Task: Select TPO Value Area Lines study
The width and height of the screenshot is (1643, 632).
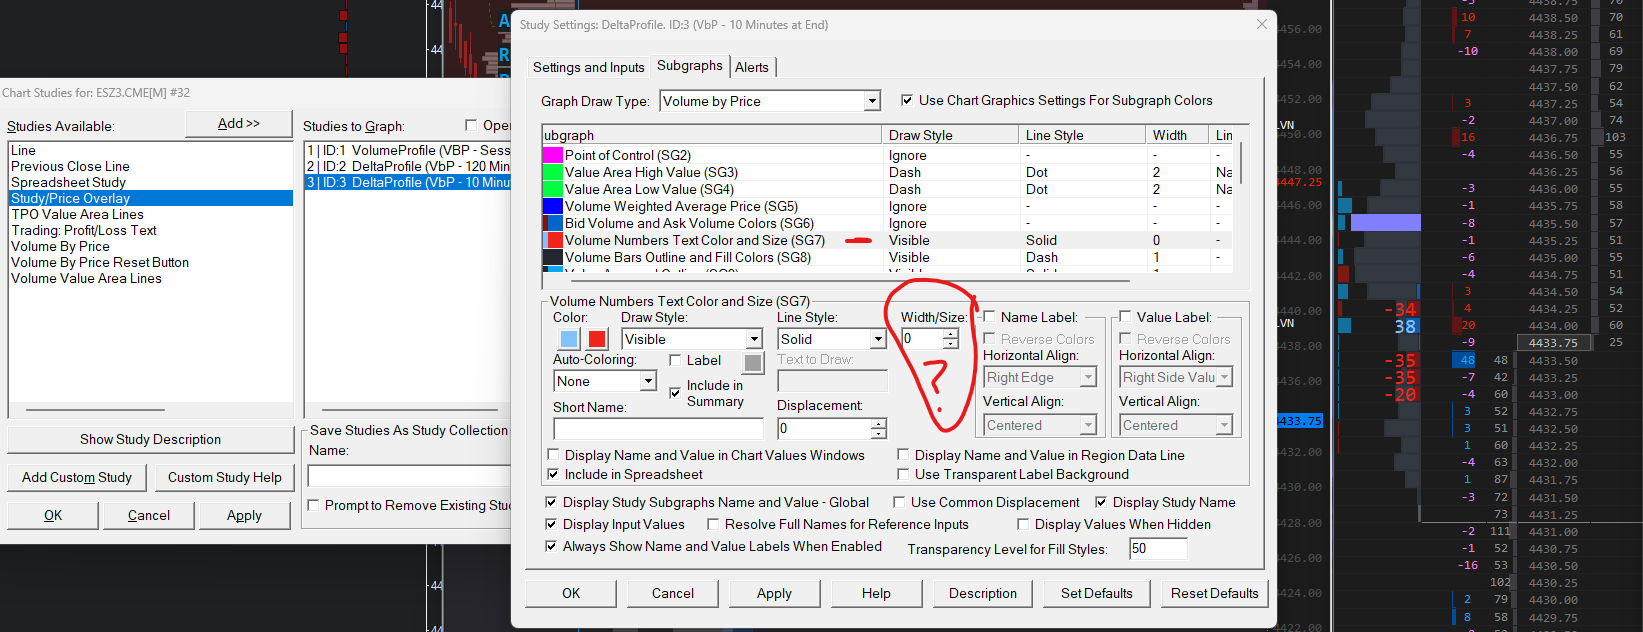Action: click(x=151, y=214)
